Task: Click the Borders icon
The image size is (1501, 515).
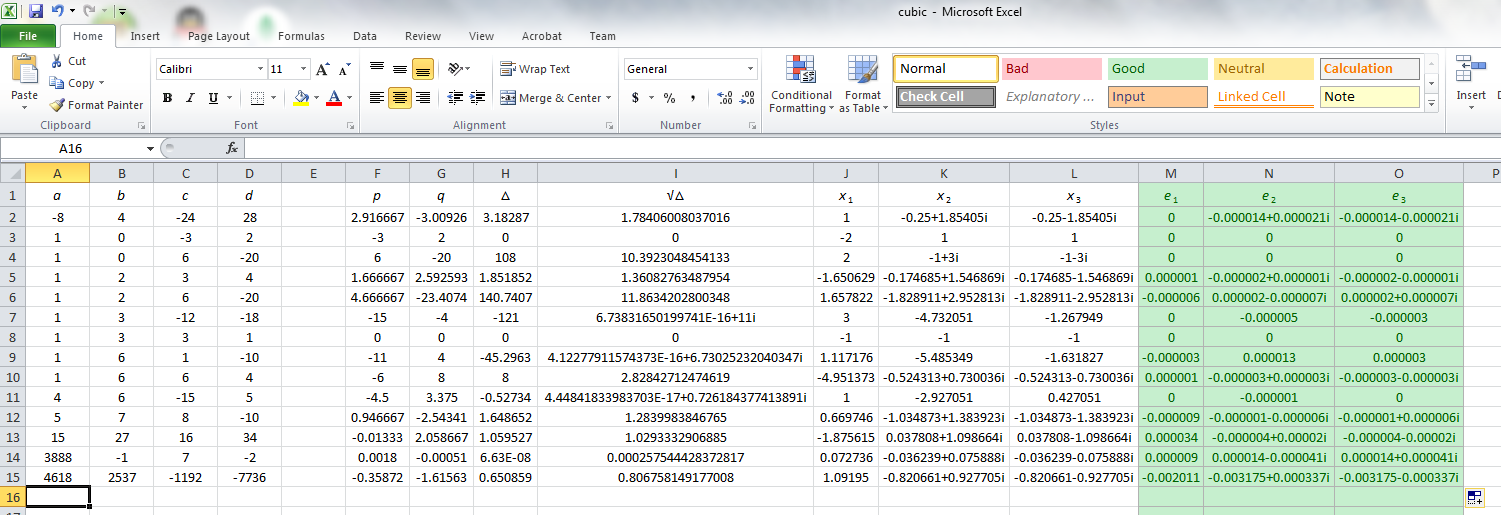Action: pyautogui.click(x=258, y=98)
